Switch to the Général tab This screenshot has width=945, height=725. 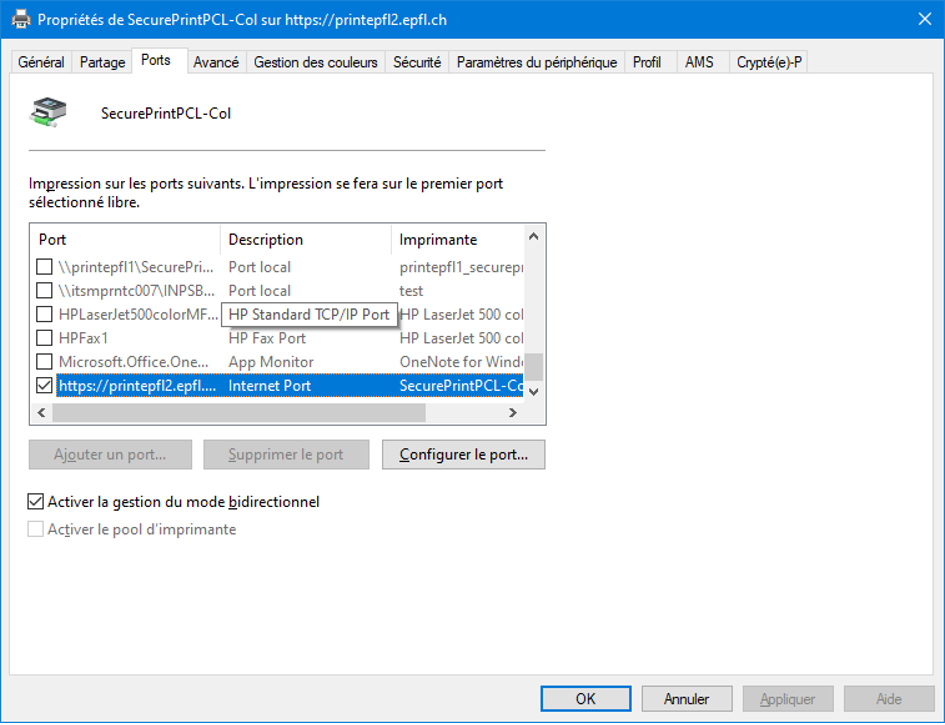pyautogui.click(x=41, y=62)
